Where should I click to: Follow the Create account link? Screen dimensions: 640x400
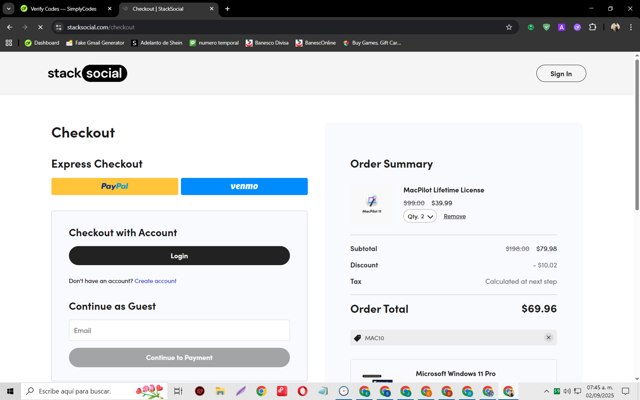[155, 281]
